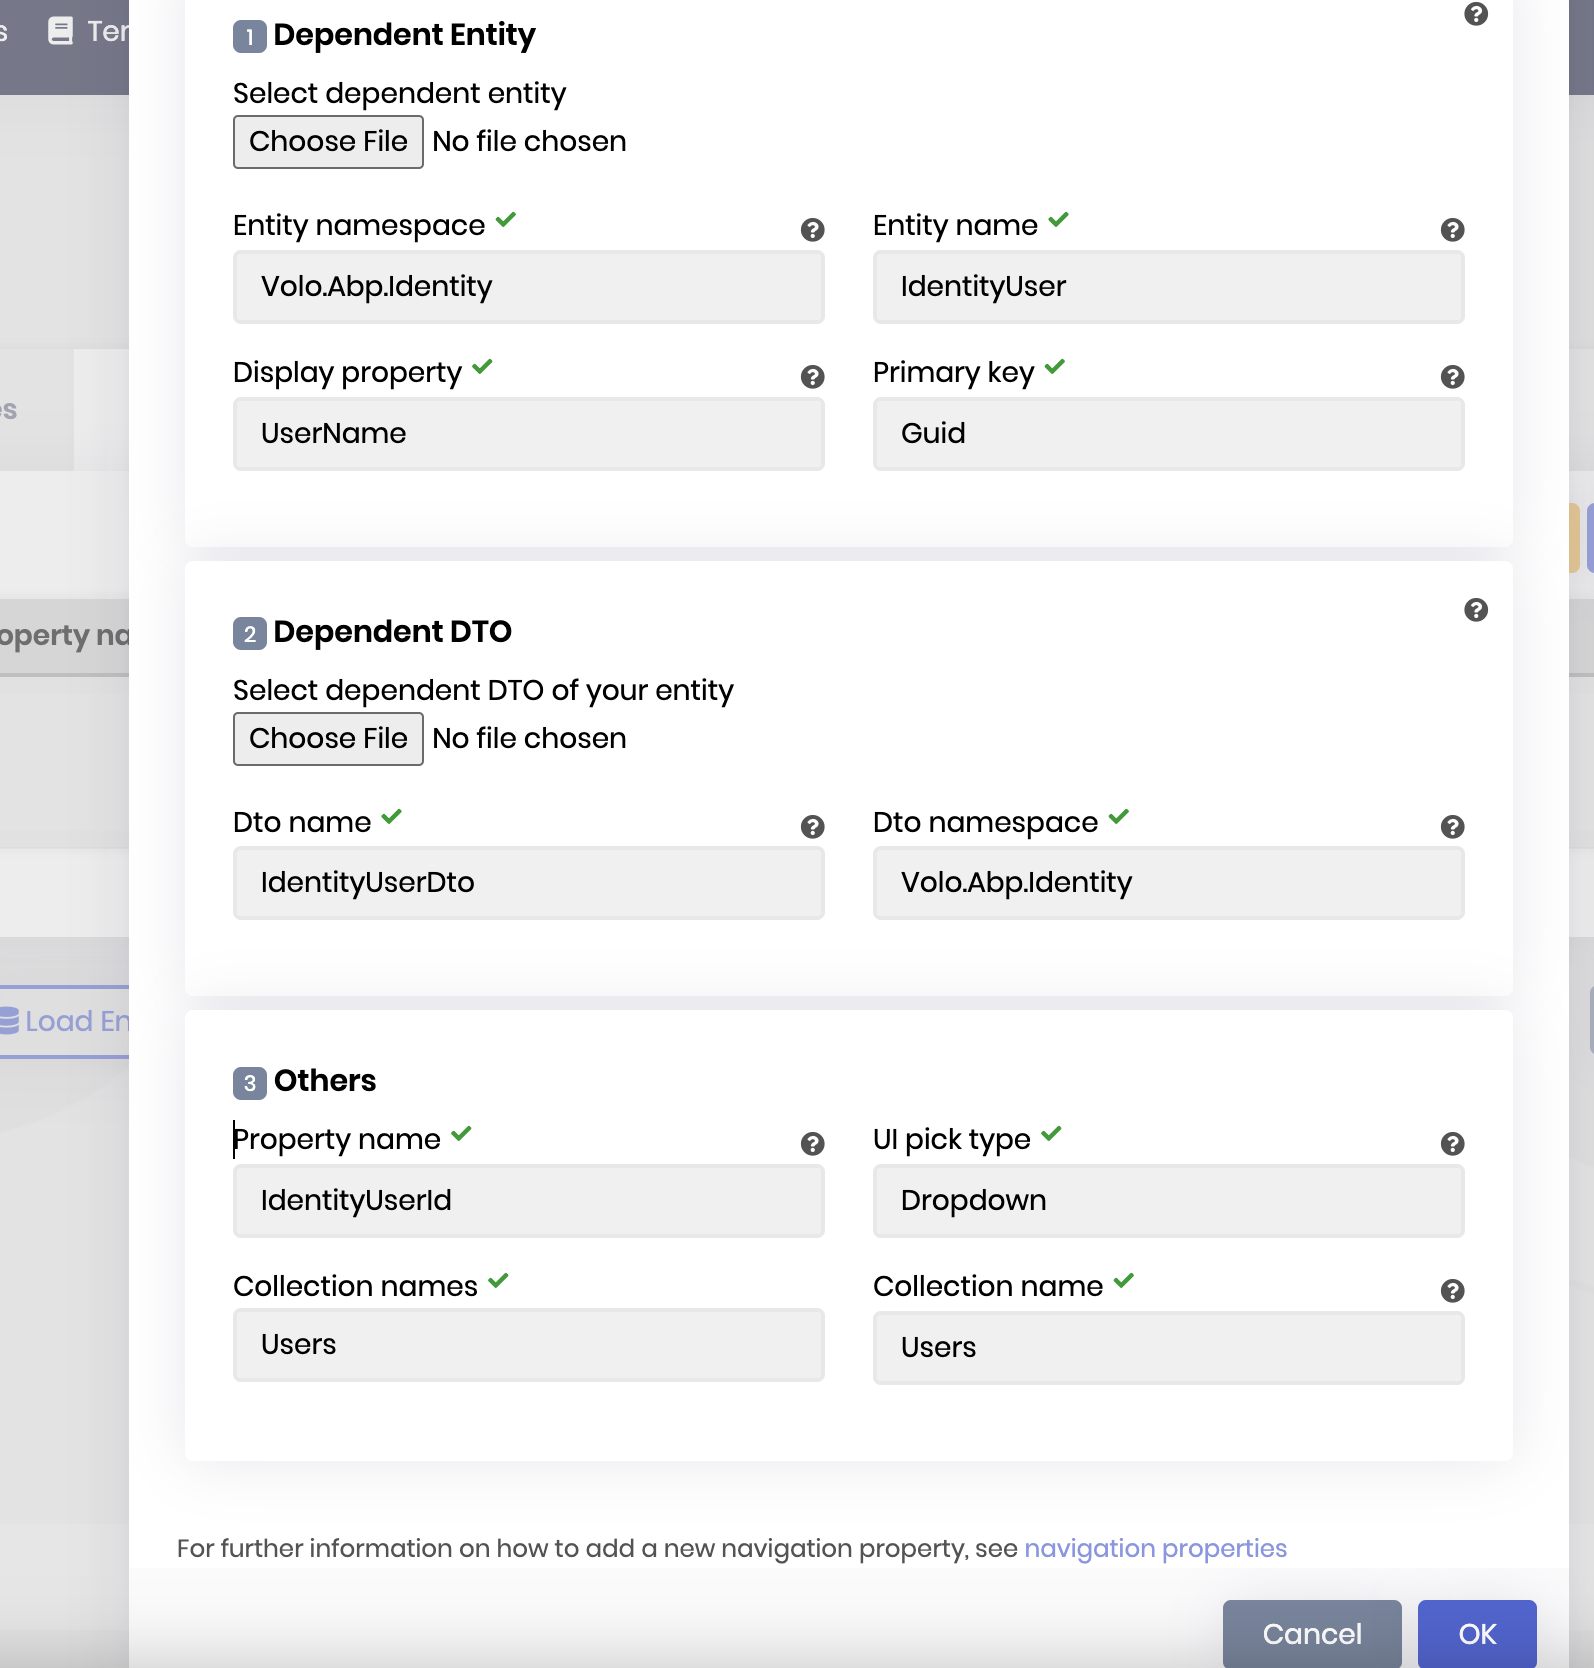Open help for Dependent DTO section
This screenshot has width=1594, height=1668.
(x=1475, y=610)
